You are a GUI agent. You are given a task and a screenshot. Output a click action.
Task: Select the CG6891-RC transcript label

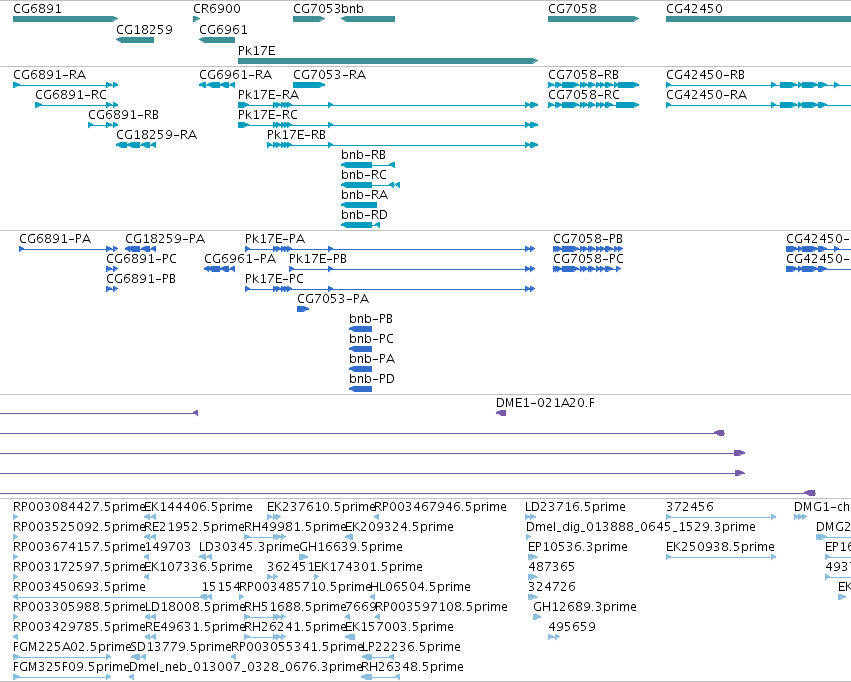71,94
